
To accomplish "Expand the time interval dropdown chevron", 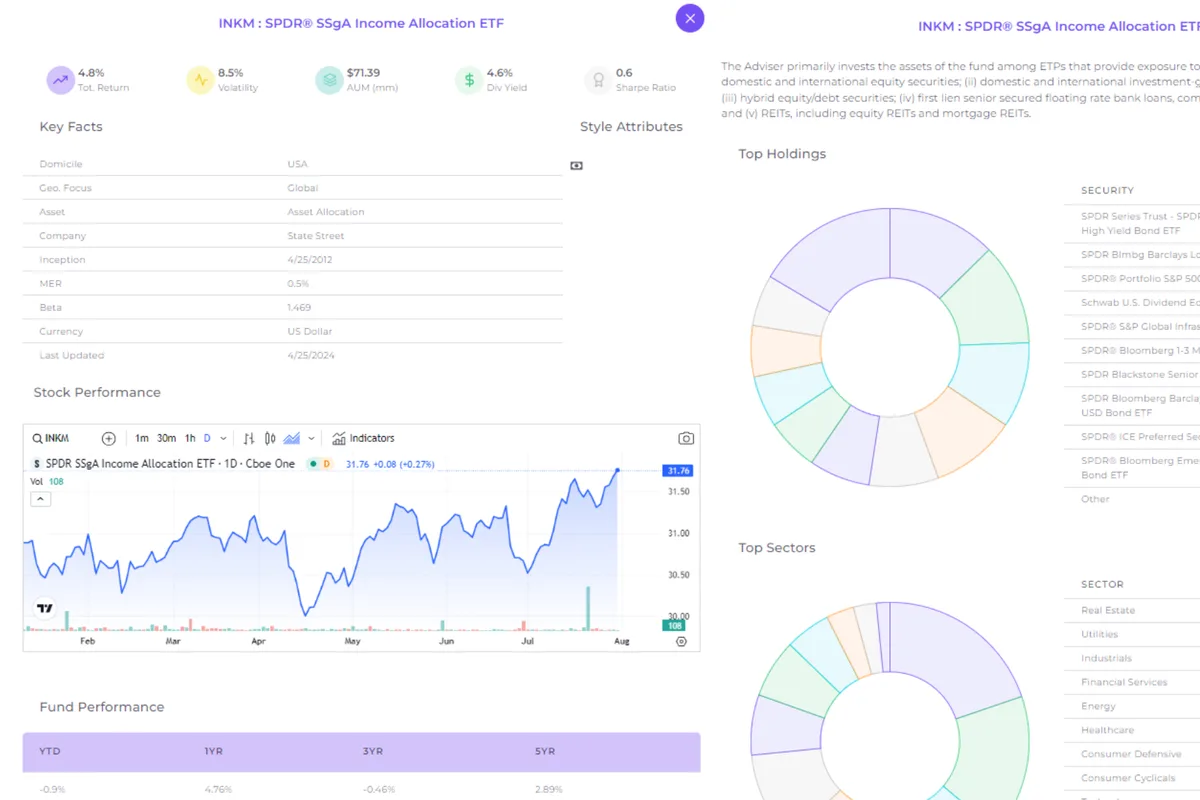I will click(x=223, y=438).
